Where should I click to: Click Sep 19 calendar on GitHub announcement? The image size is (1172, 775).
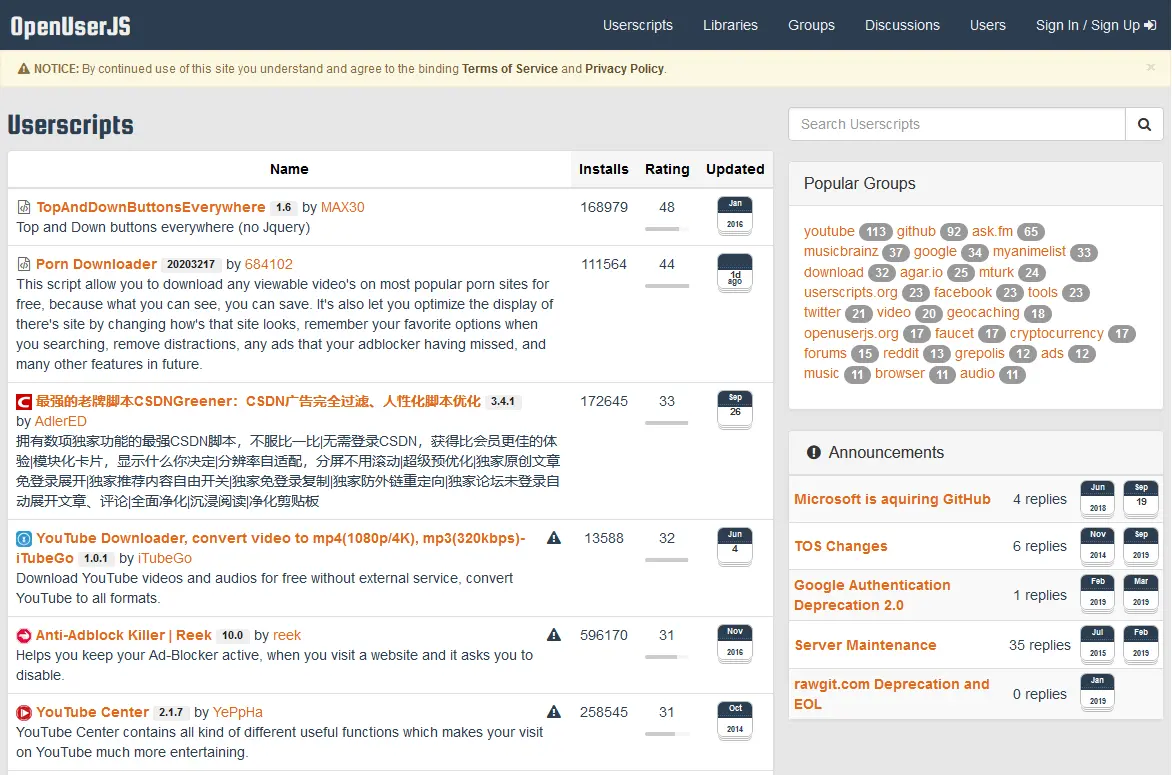[1141, 498]
